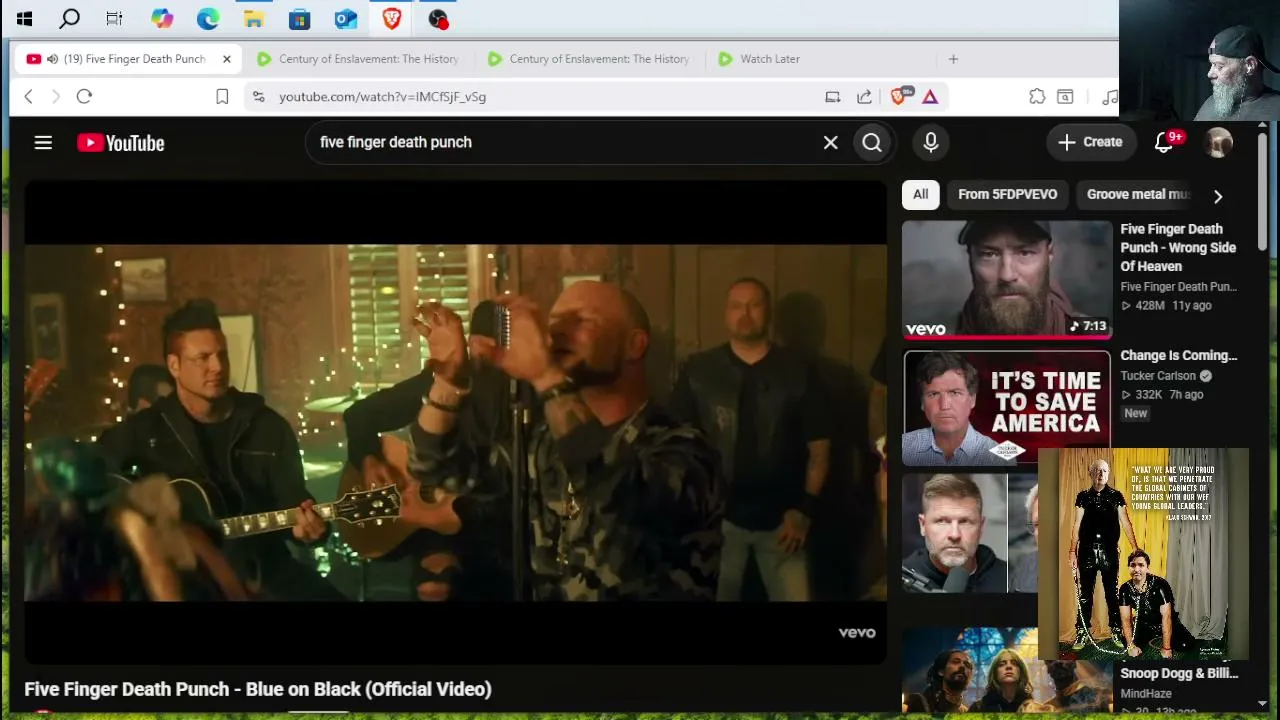Open YouTube notifications bell
1280x720 pixels.
[1164, 143]
